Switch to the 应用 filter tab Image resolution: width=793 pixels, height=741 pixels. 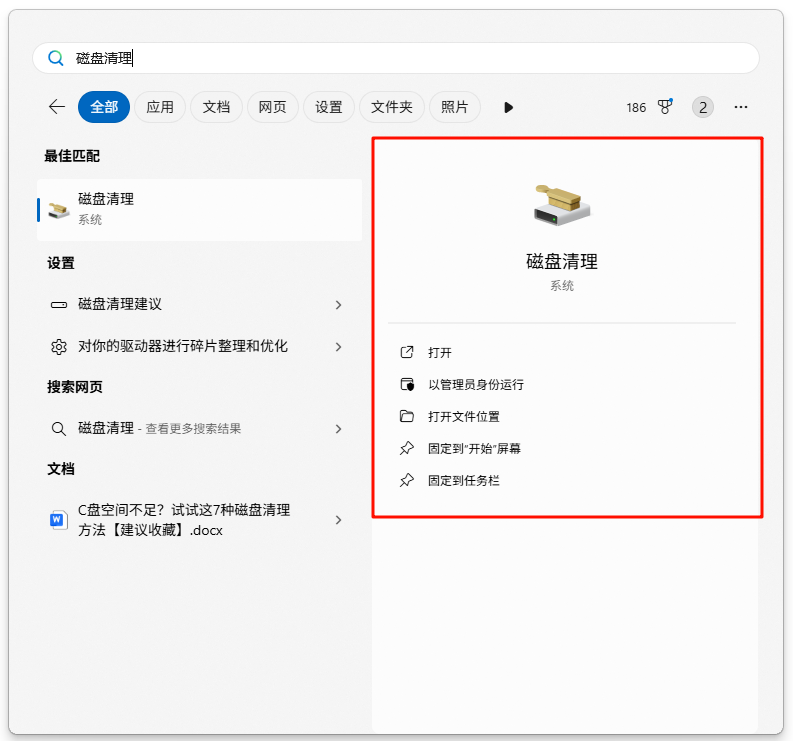tap(160, 107)
